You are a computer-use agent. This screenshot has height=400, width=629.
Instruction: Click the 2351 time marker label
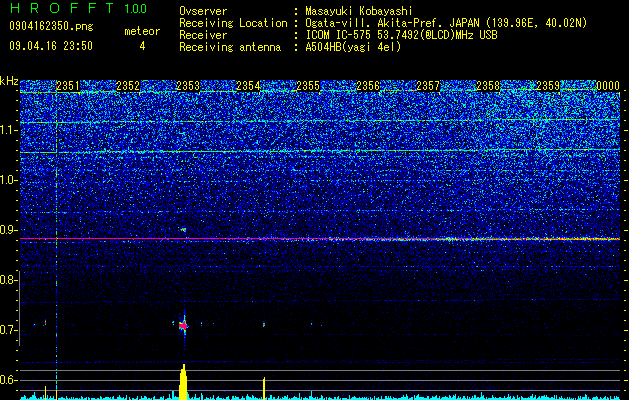click(68, 86)
